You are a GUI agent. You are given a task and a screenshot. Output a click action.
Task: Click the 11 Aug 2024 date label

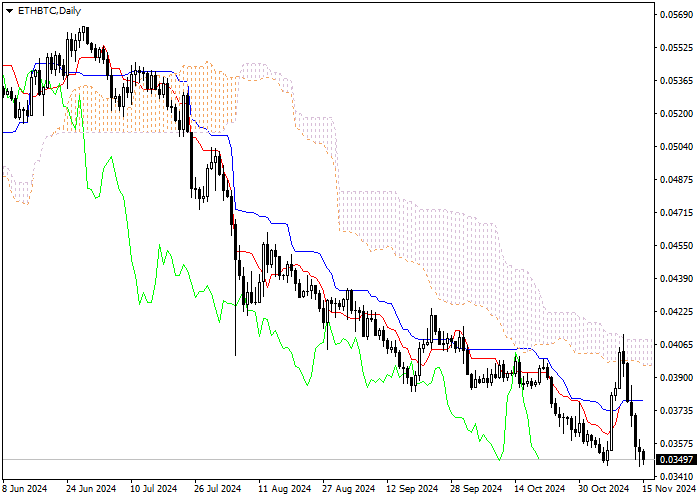285,489
